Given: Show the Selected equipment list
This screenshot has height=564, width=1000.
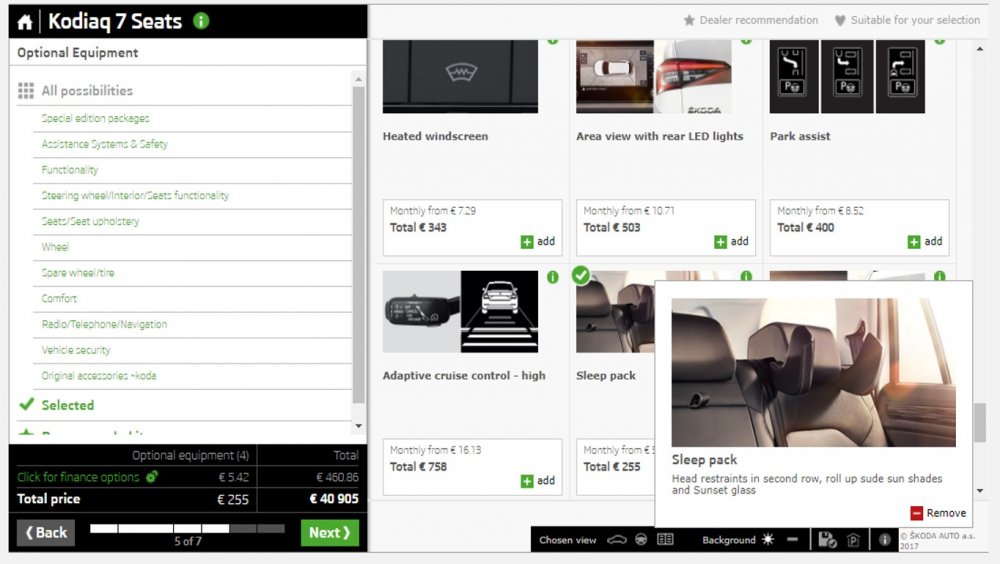Looking at the screenshot, I should tap(68, 405).
